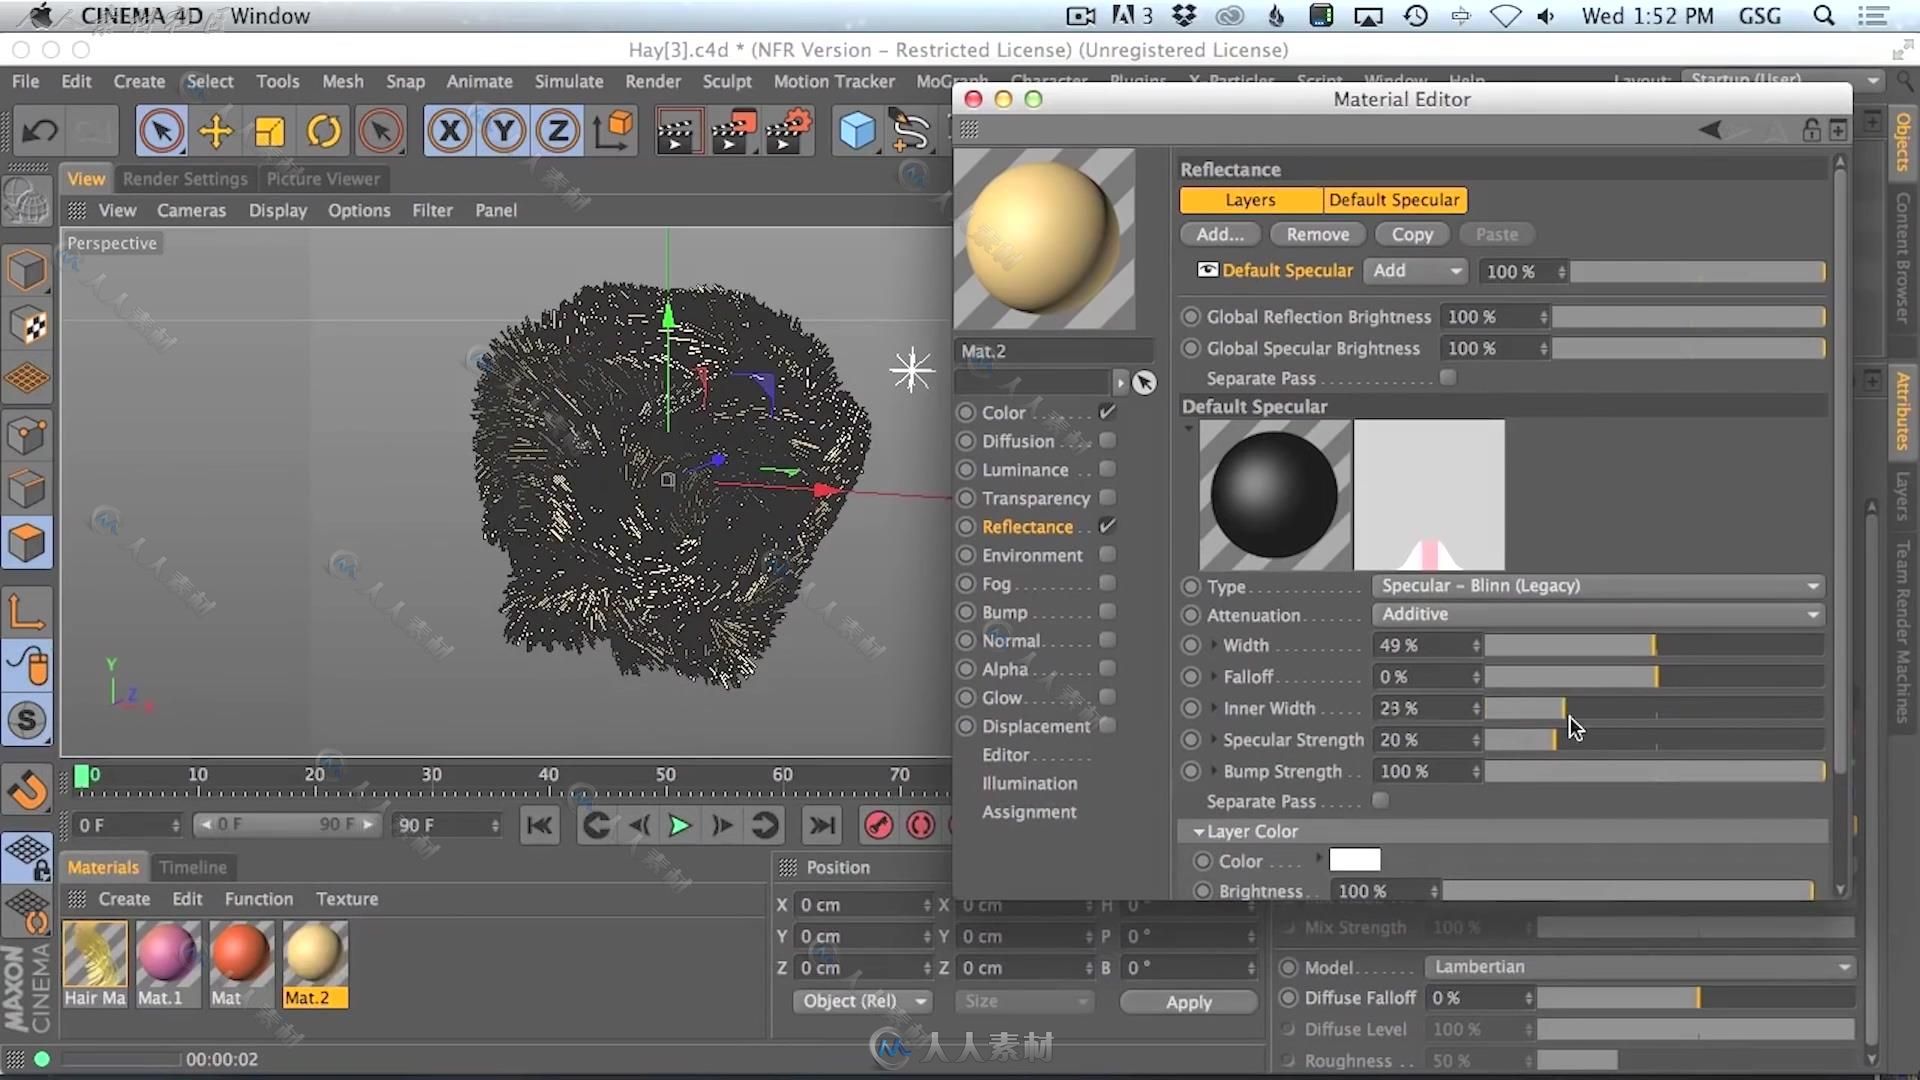Enable the Diffusion channel checkbox
This screenshot has width=1920, height=1080.
coord(1107,440)
